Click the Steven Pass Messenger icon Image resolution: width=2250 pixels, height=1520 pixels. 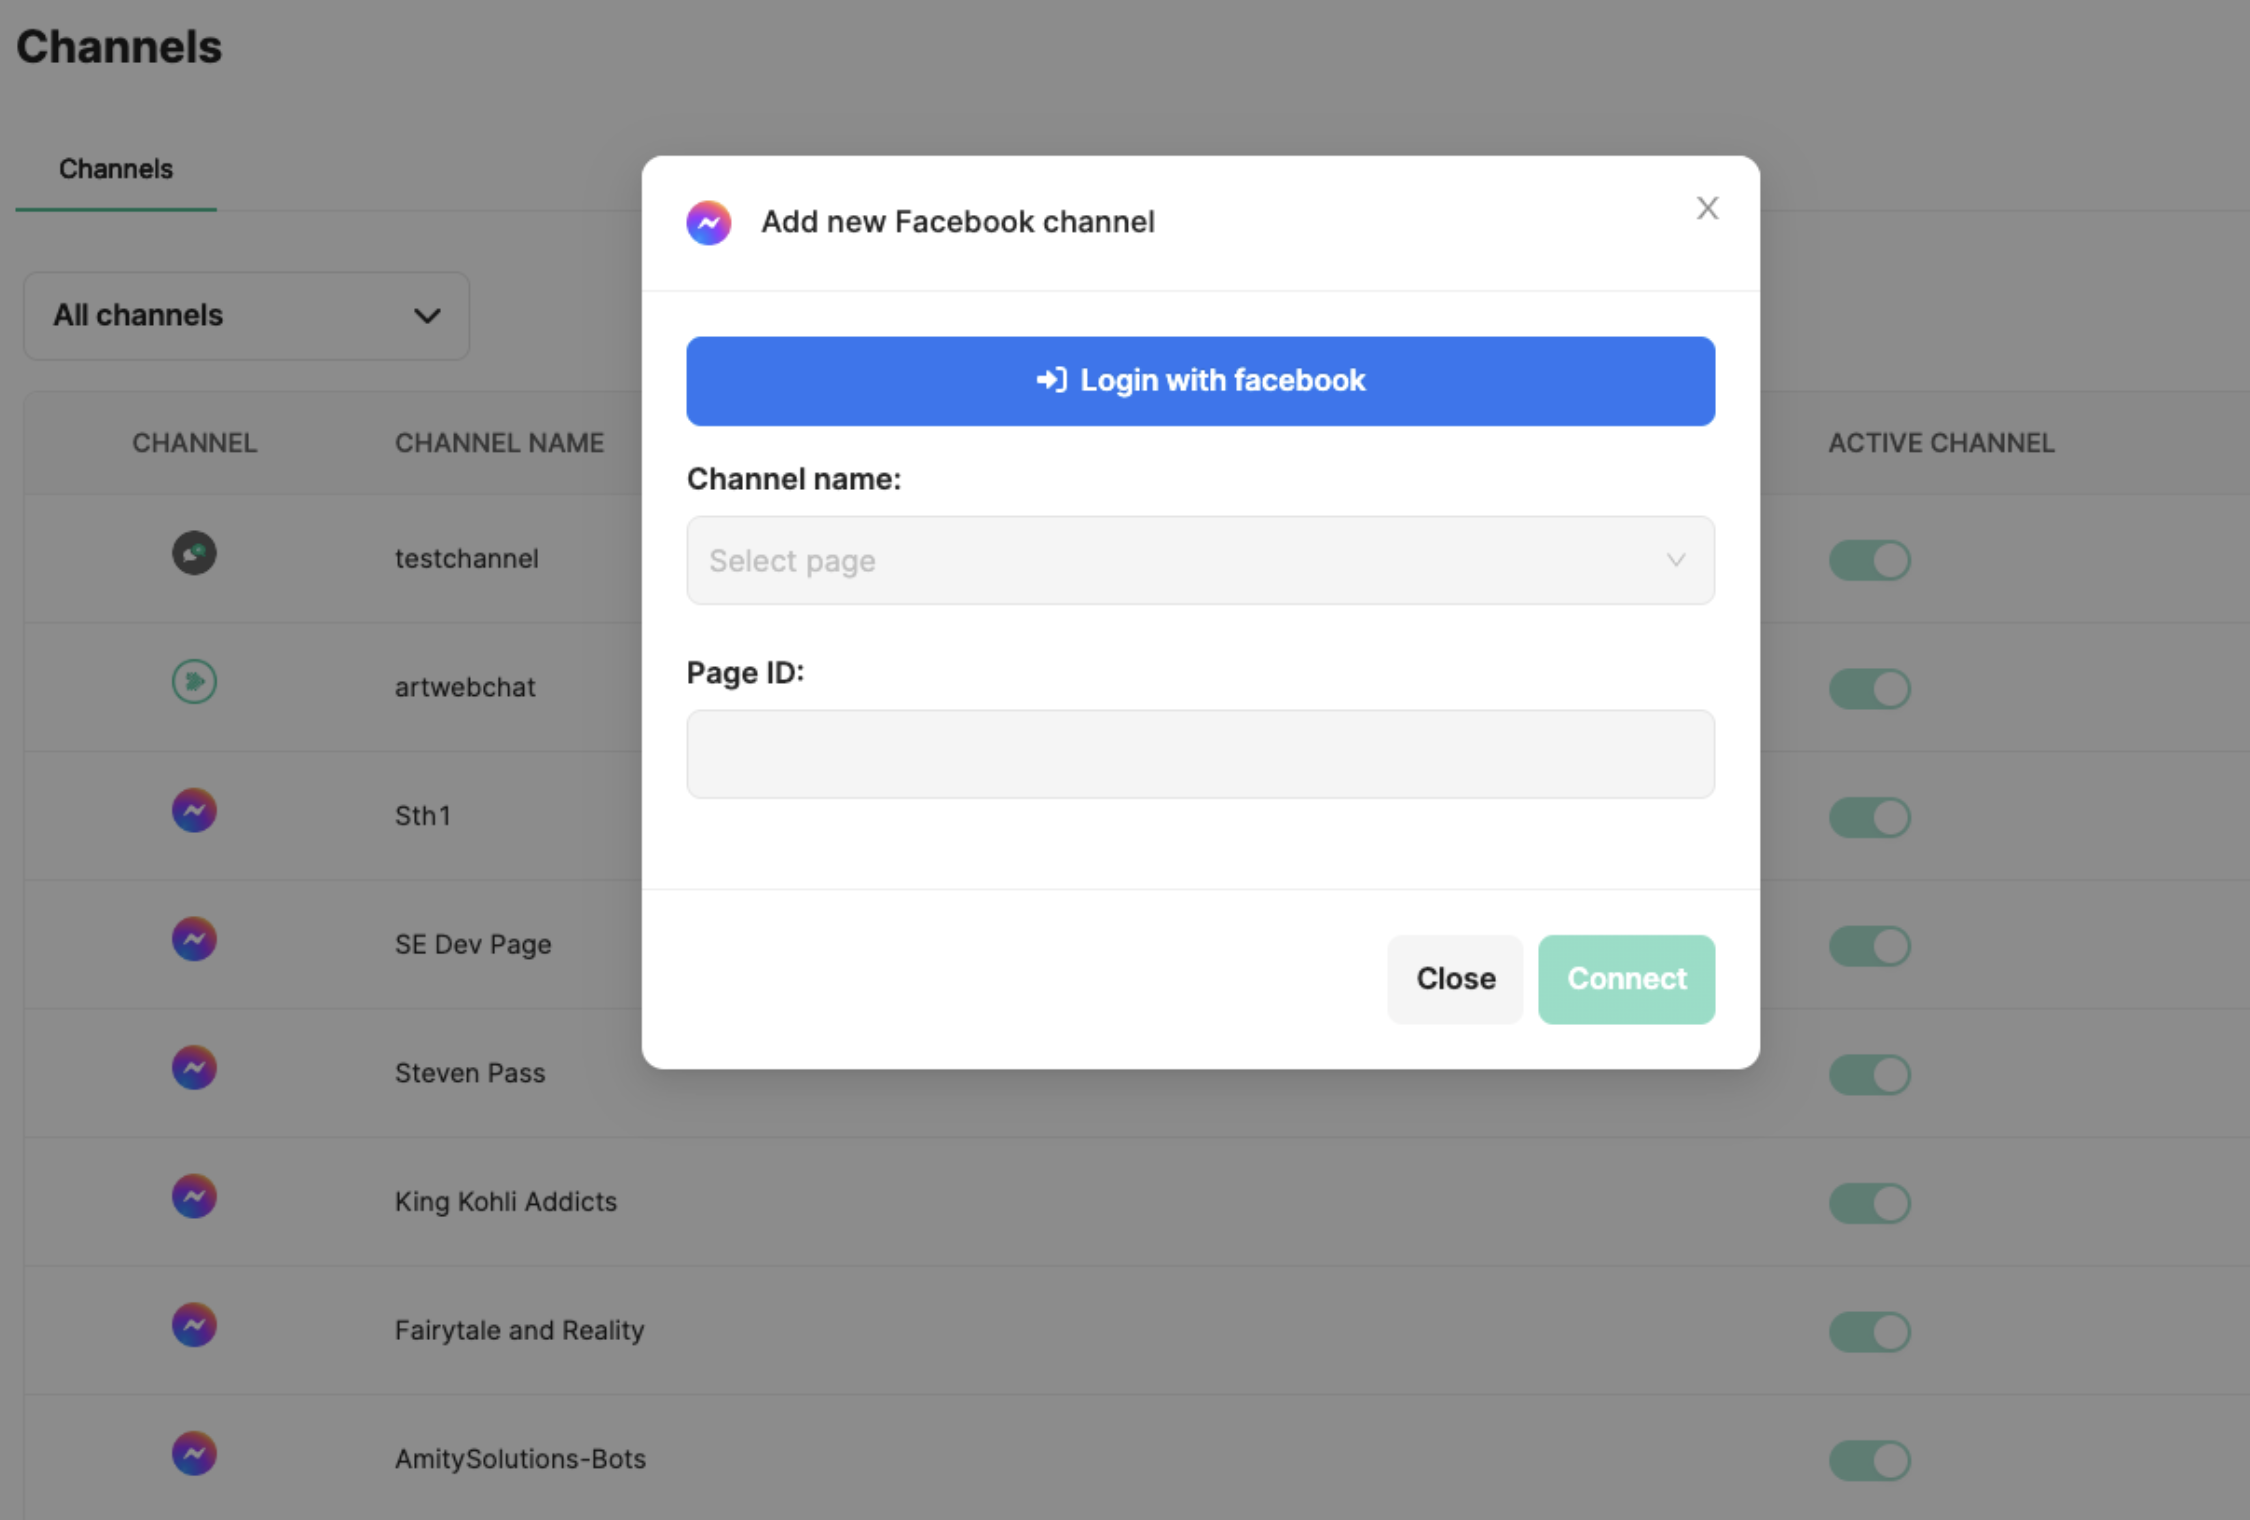coord(194,1068)
